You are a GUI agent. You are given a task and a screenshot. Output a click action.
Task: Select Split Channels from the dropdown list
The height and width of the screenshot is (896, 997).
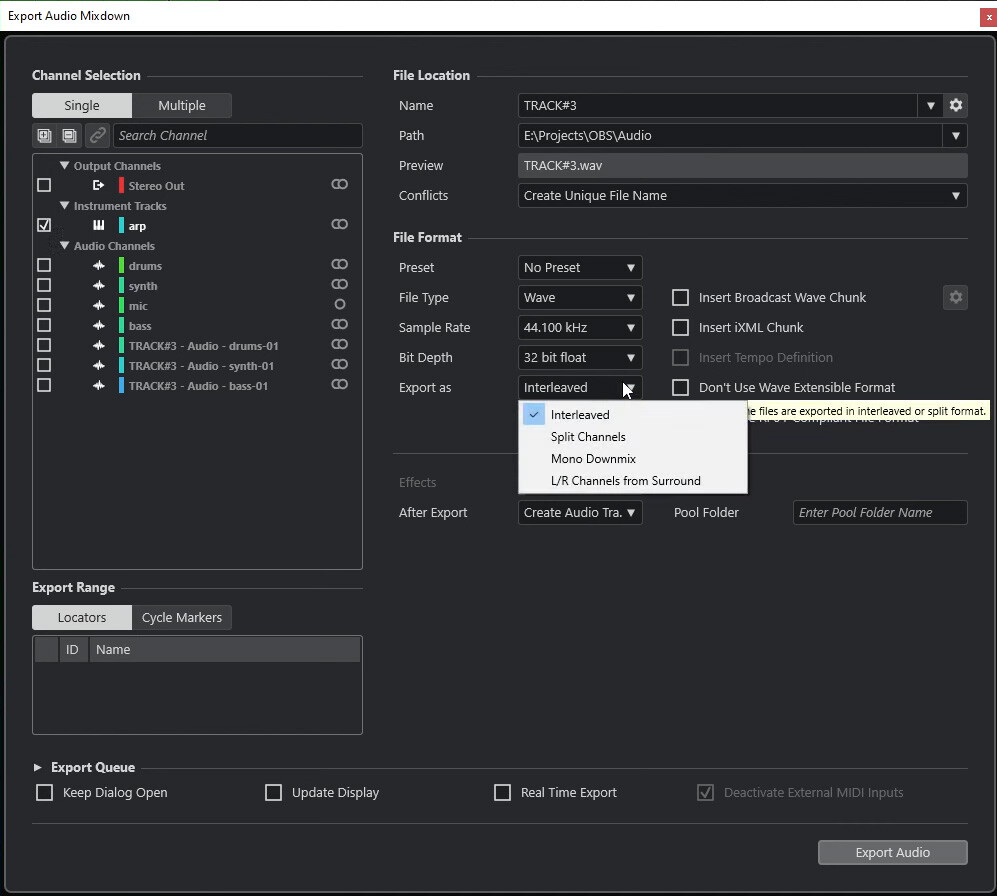[x=588, y=437]
